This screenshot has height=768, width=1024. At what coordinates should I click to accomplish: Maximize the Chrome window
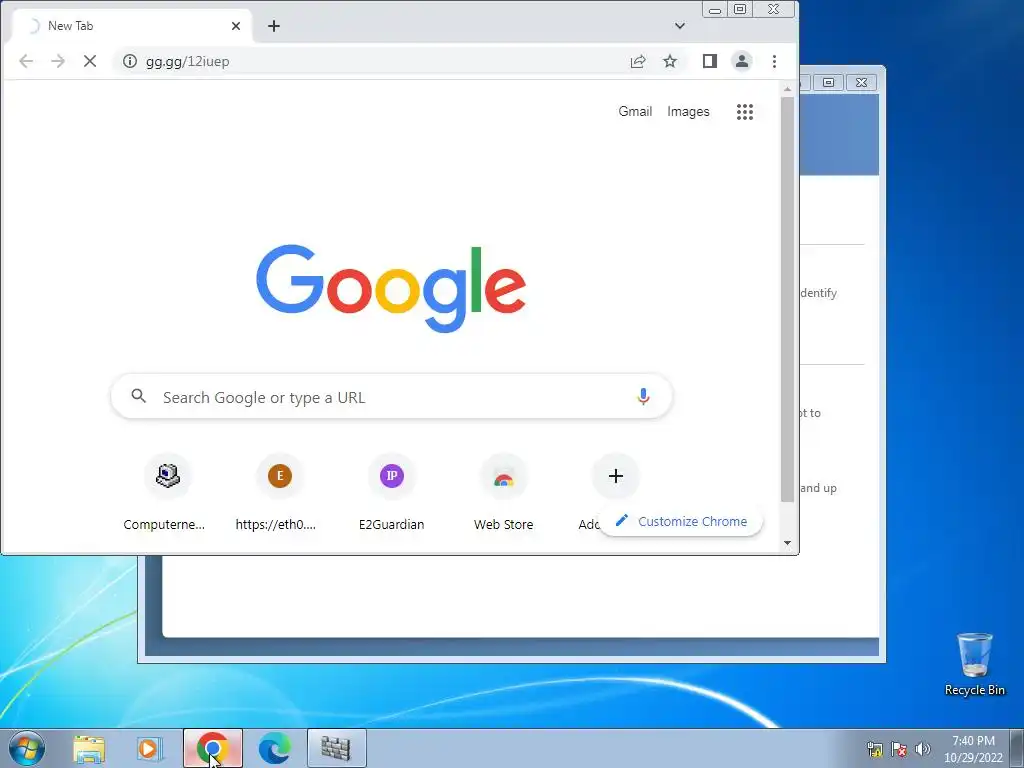tap(740, 9)
